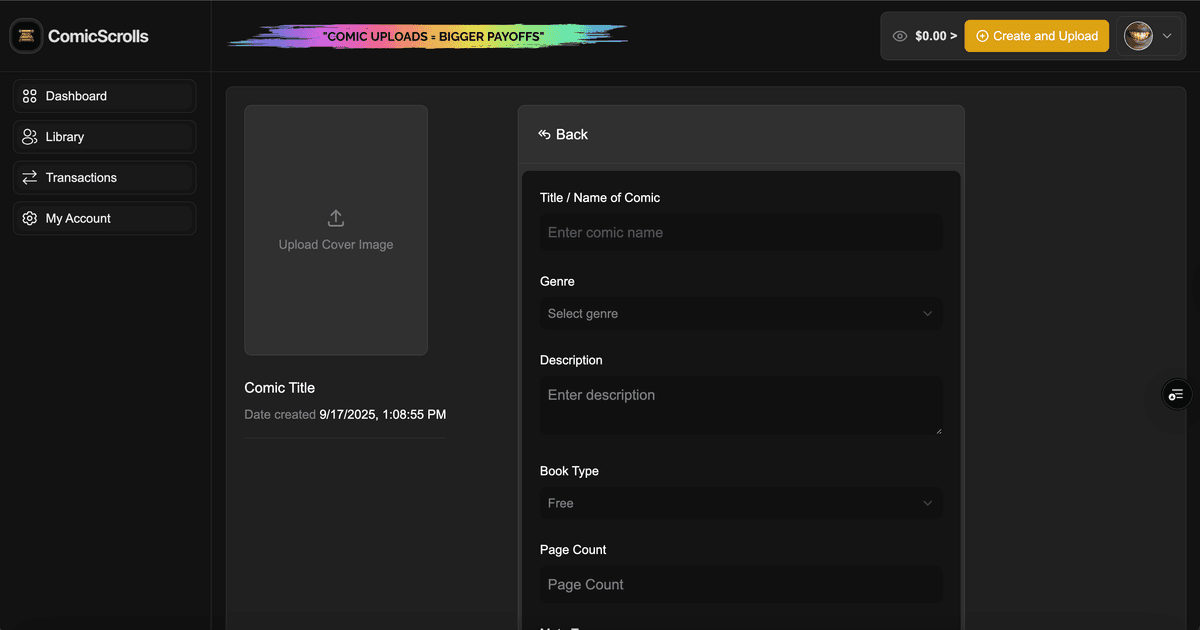Open wallet details via the $0.00 balance
1200x630 pixels.
930,35
